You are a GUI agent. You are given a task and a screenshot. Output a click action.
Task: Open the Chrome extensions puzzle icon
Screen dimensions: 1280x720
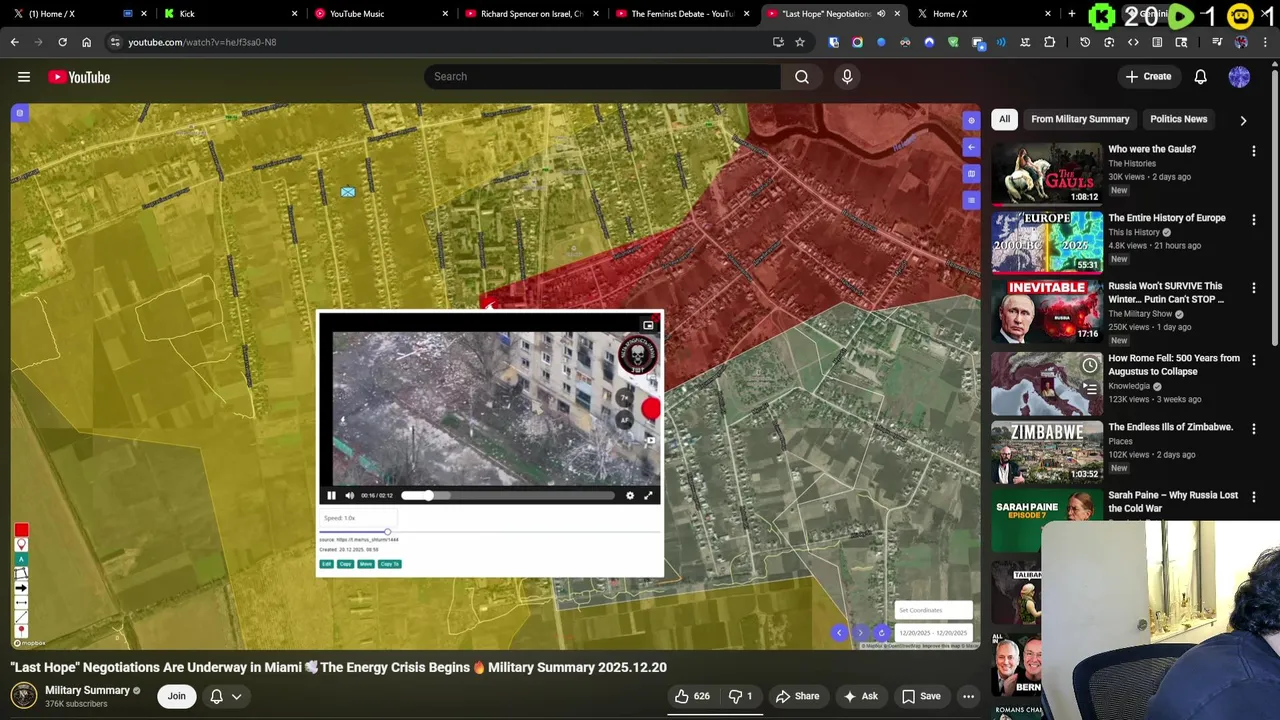[x=1049, y=42]
